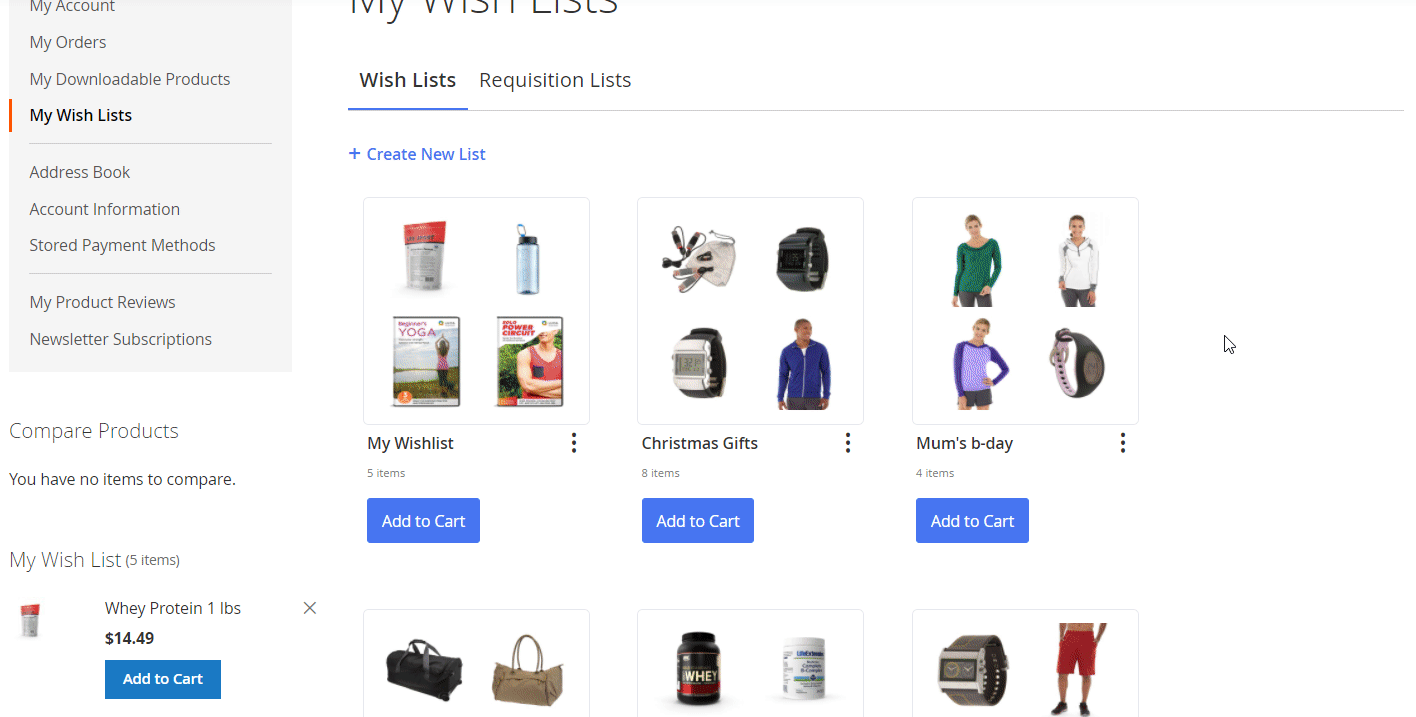Click the plus icon beside Create New List
The image size is (1416, 717).
coord(354,153)
